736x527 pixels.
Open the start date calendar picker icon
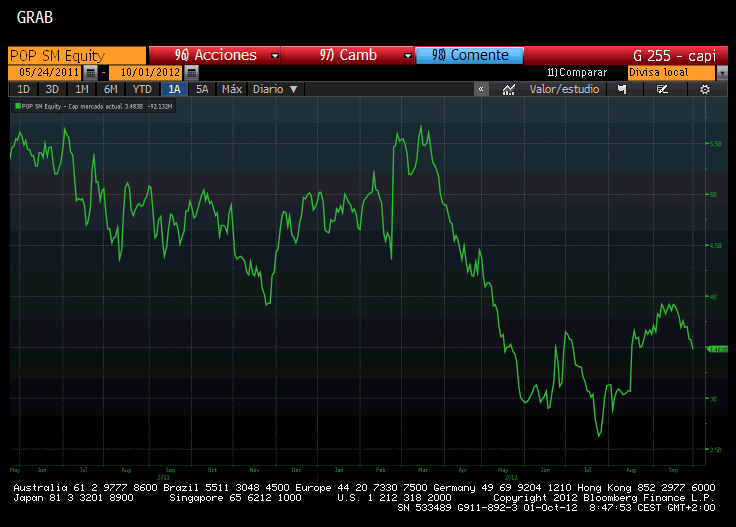click(x=91, y=73)
